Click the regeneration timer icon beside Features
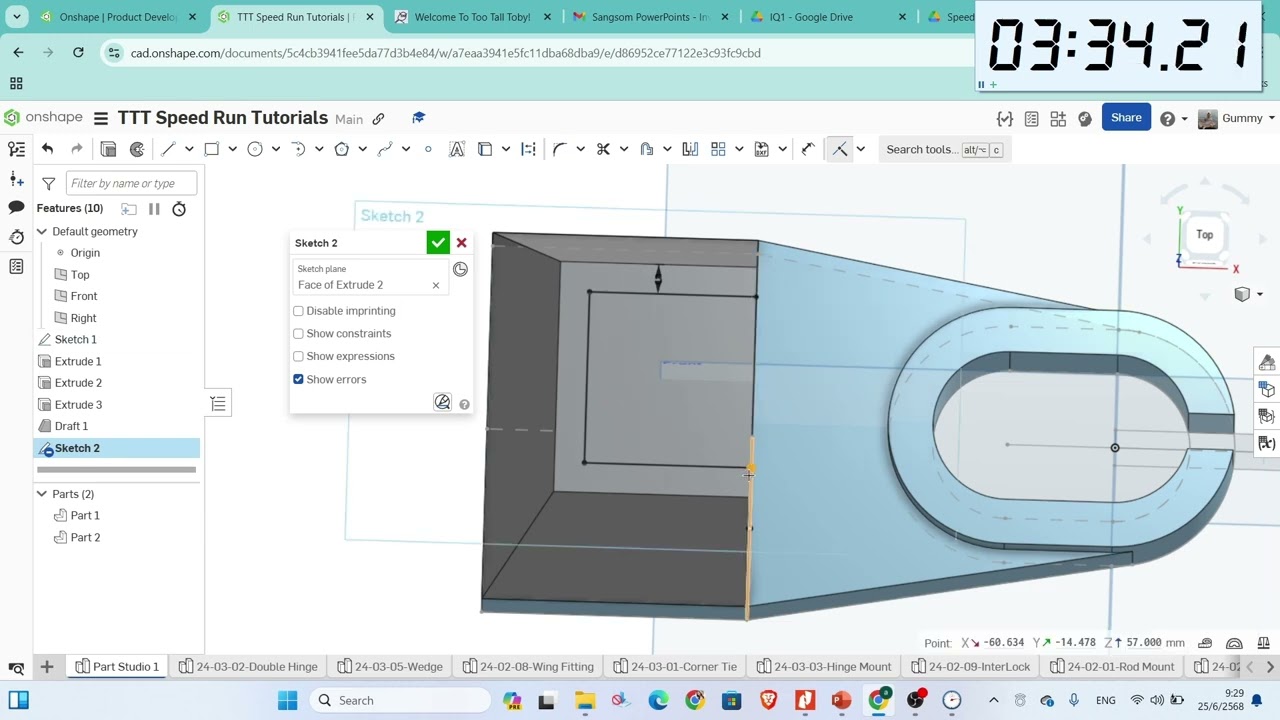 (179, 209)
